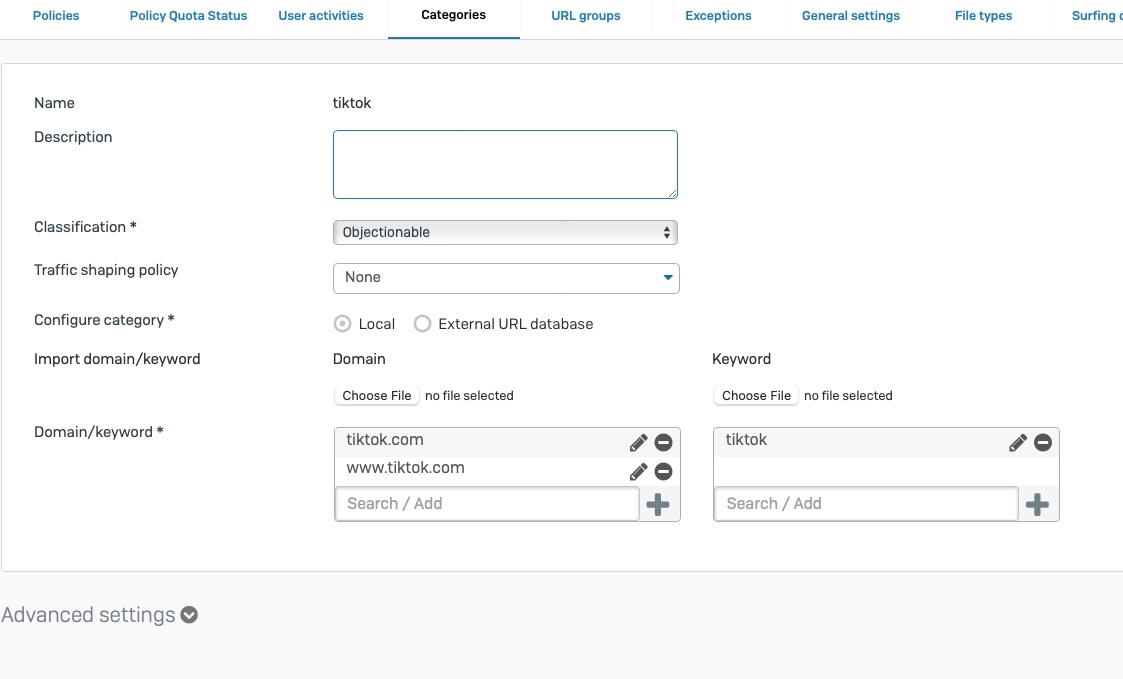1123x679 pixels.
Task: Expand Advanced settings section
Action: (189, 615)
